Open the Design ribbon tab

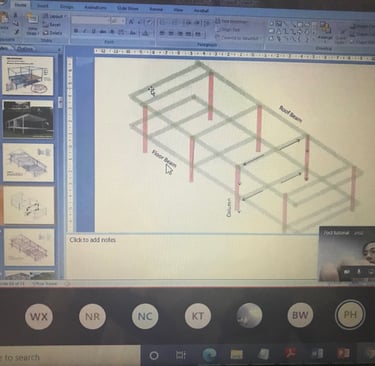point(67,7)
